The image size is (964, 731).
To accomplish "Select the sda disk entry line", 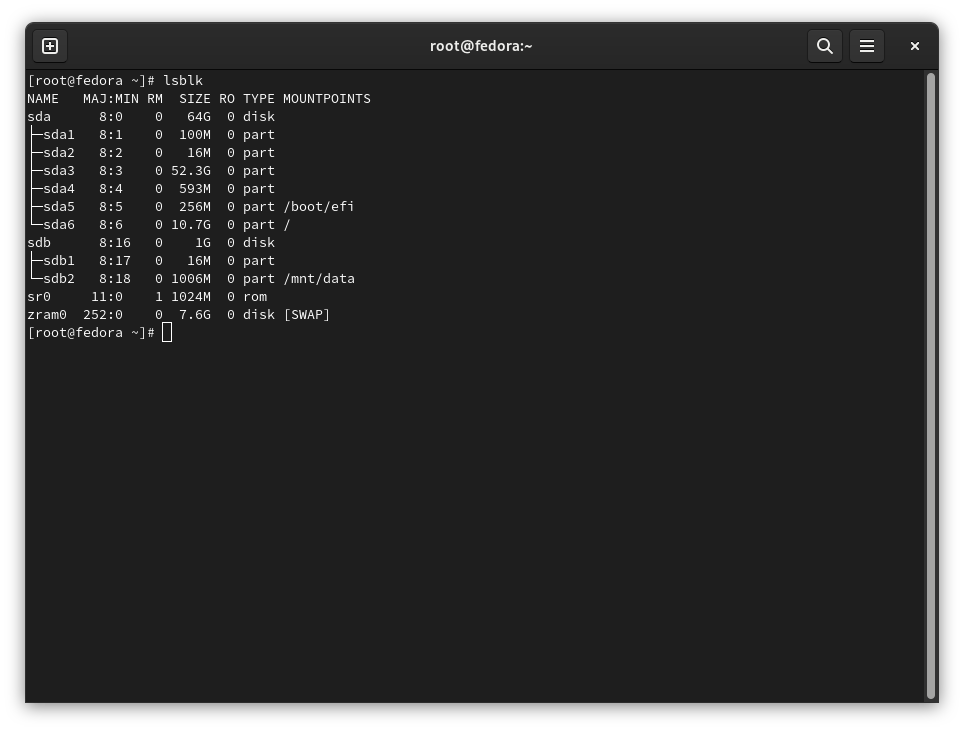I will coord(150,116).
